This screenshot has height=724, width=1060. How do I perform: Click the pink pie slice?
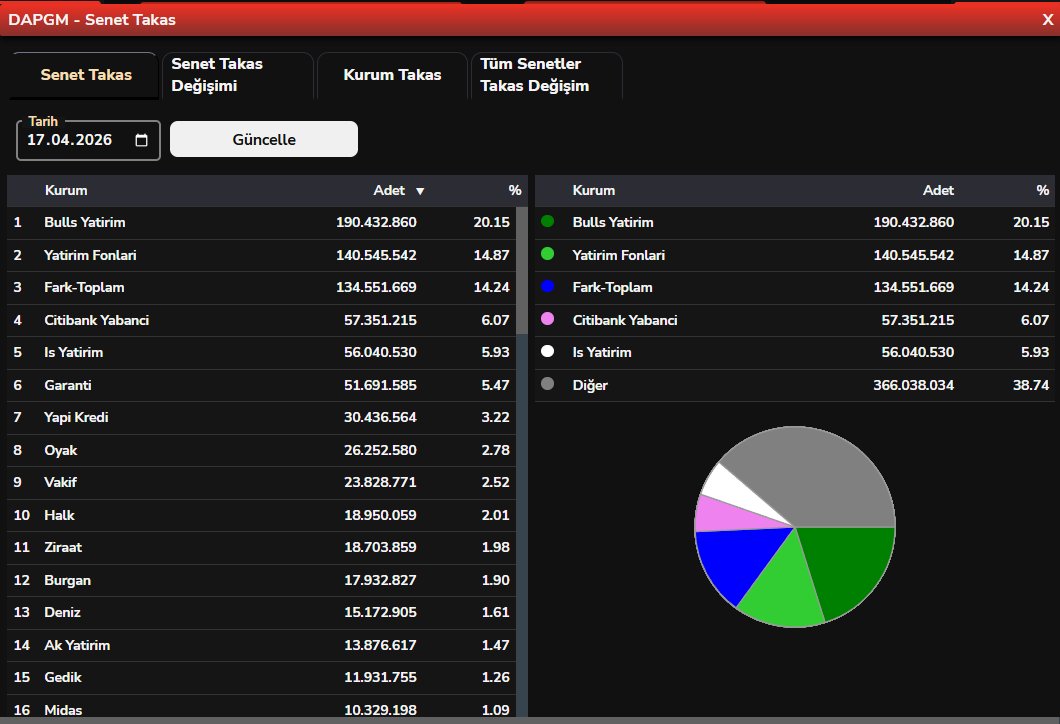pyautogui.click(x=727, y=515)
